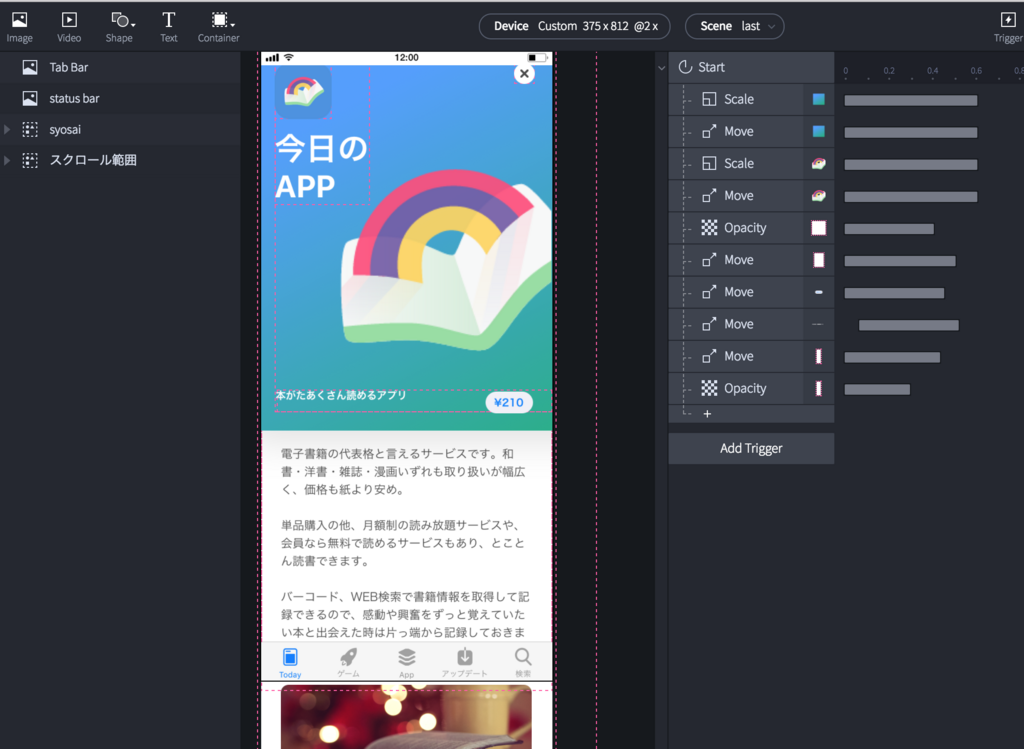Click the white square thumbnail on Opacity row

click(x=818, y=227)
